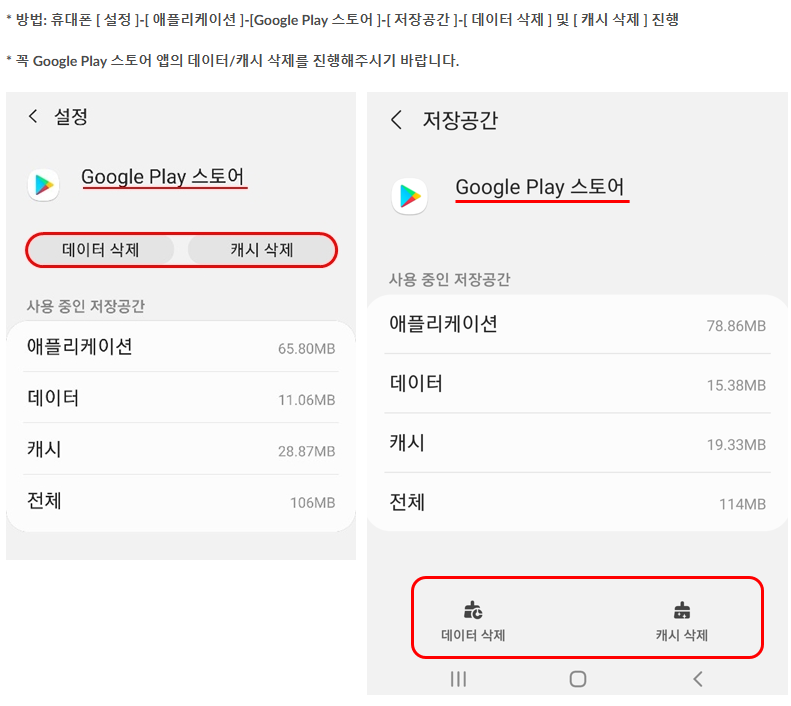This screenshot has height=706, width=791.
Task: Click 데이터 row showing 11.06MB
Action: pyautogui.click(x=181, y=398)
